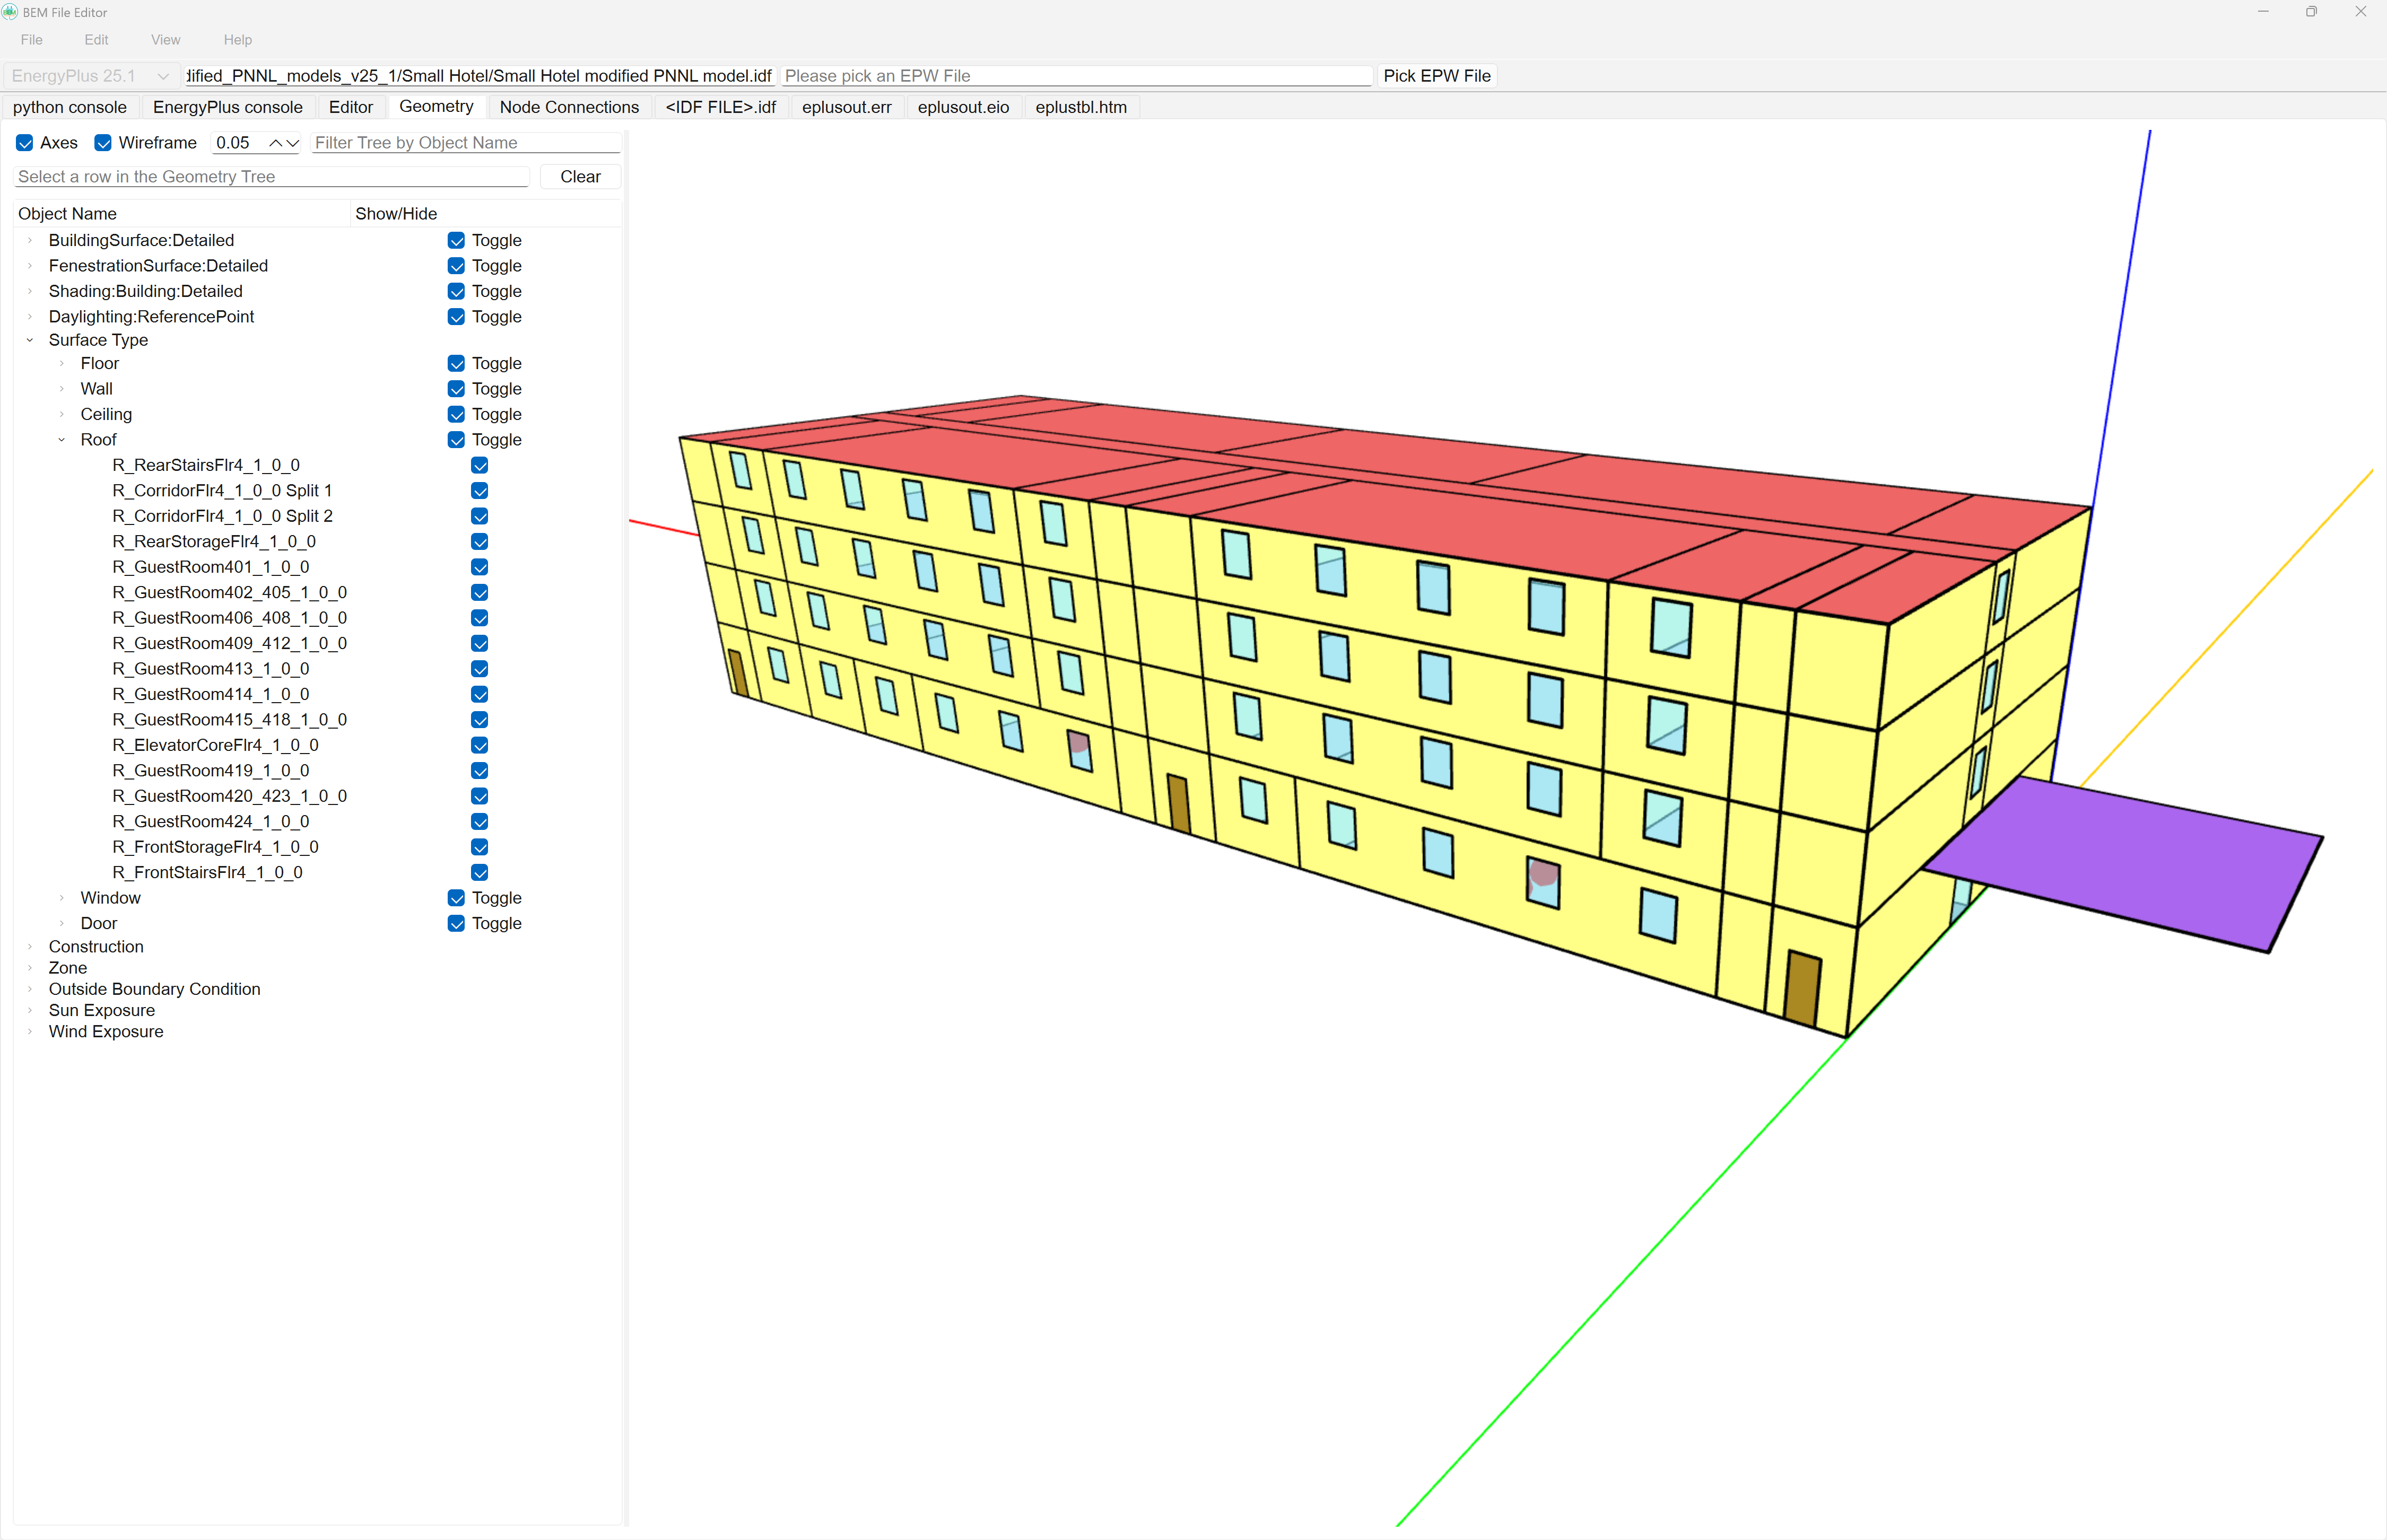Screen dimensions: 2387x1540
Task: Collapse the Roof tree node
Action: click(62, 440)
